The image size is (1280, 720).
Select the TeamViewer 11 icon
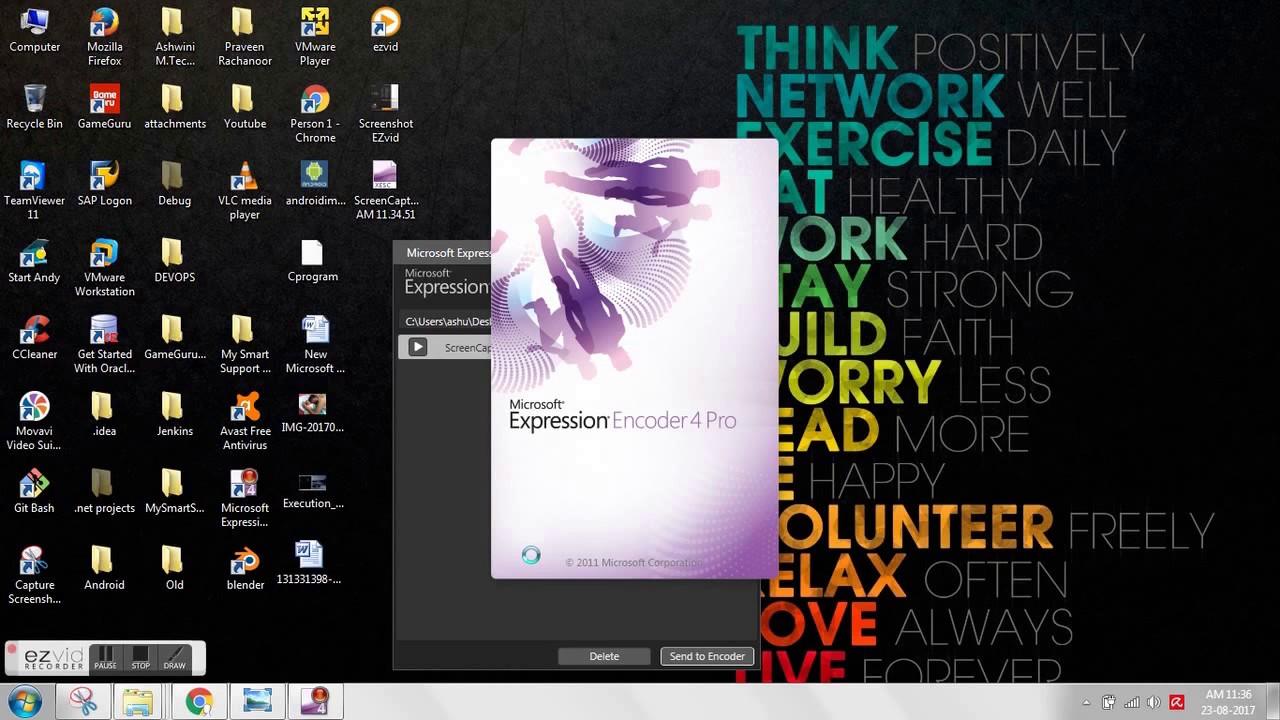(33, 190)
